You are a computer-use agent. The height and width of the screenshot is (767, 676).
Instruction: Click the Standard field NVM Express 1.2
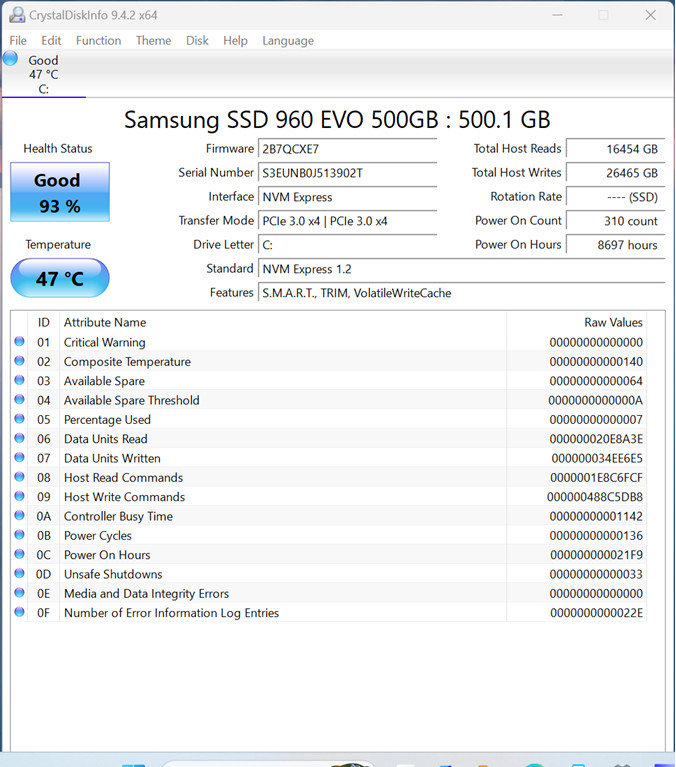pos(461,269)
